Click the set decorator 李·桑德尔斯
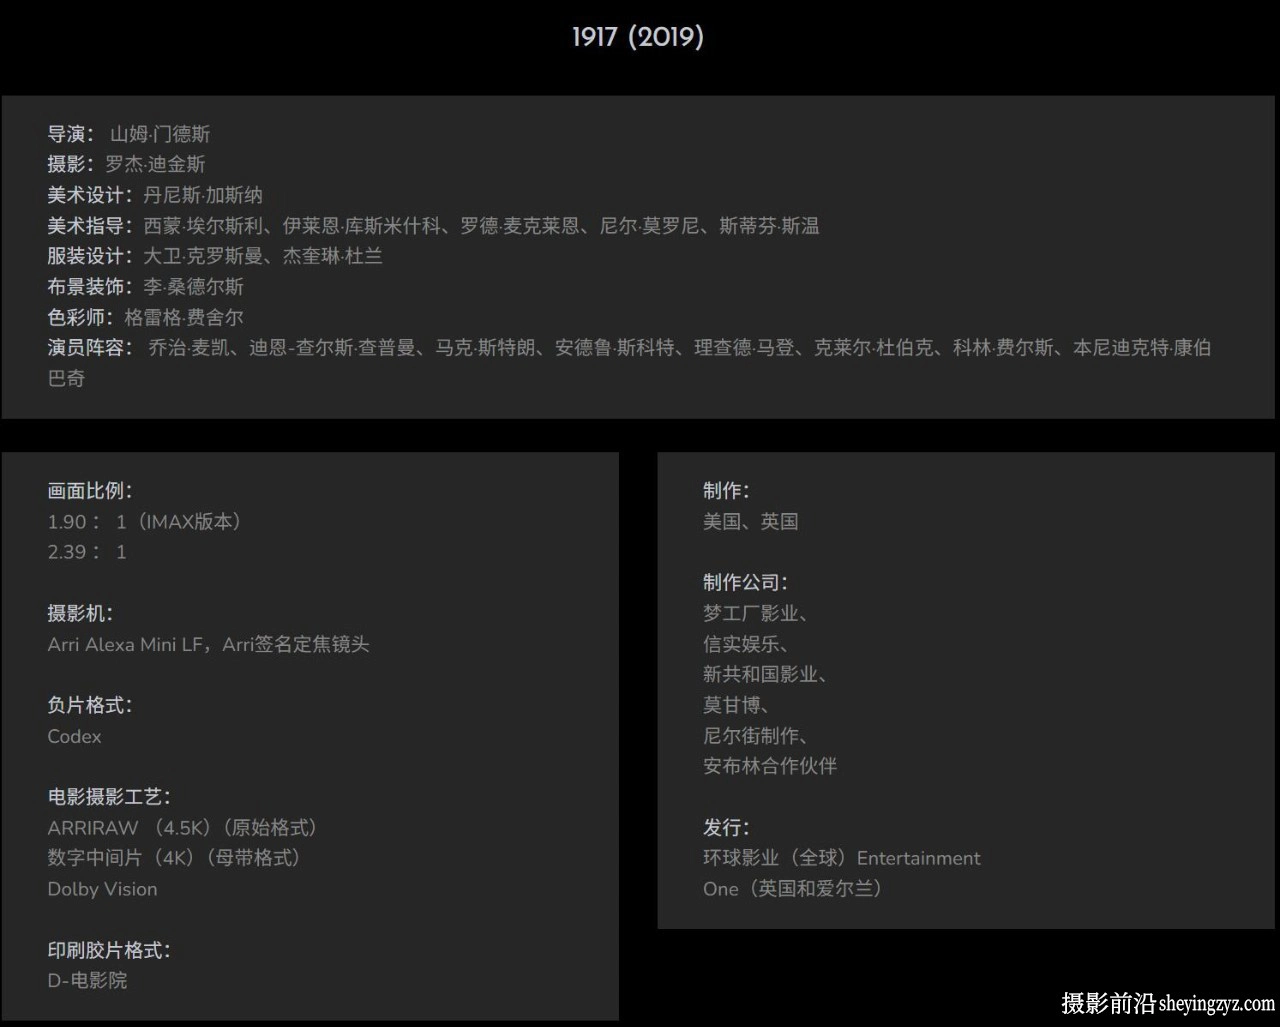The height and width of the screenshot is (1027, 1280). tap(193, 287)
